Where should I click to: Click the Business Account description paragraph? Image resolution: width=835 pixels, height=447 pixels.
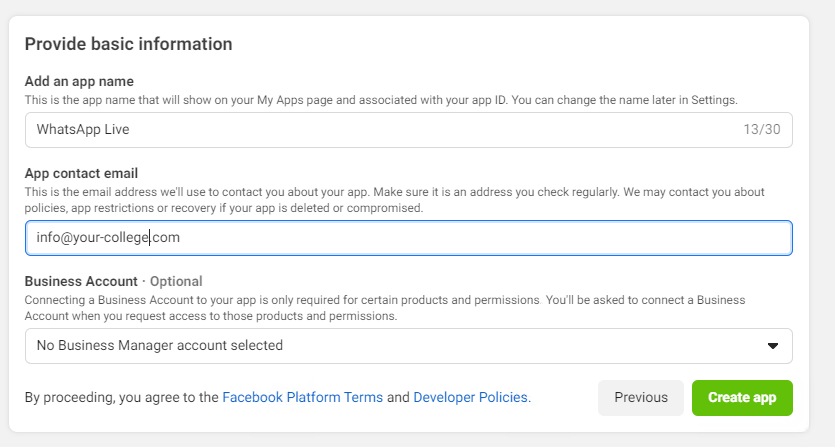[384, 308]
